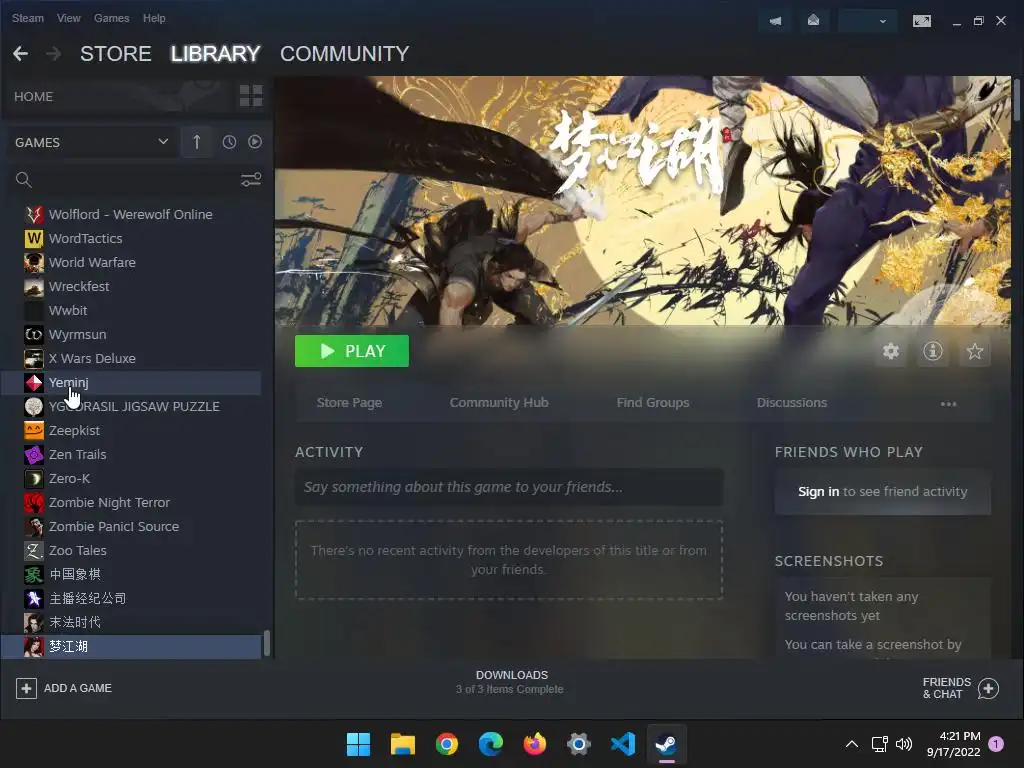Open more links ellipsis menu
This screenshot has height=768, width=1024.
click(948, 404)
